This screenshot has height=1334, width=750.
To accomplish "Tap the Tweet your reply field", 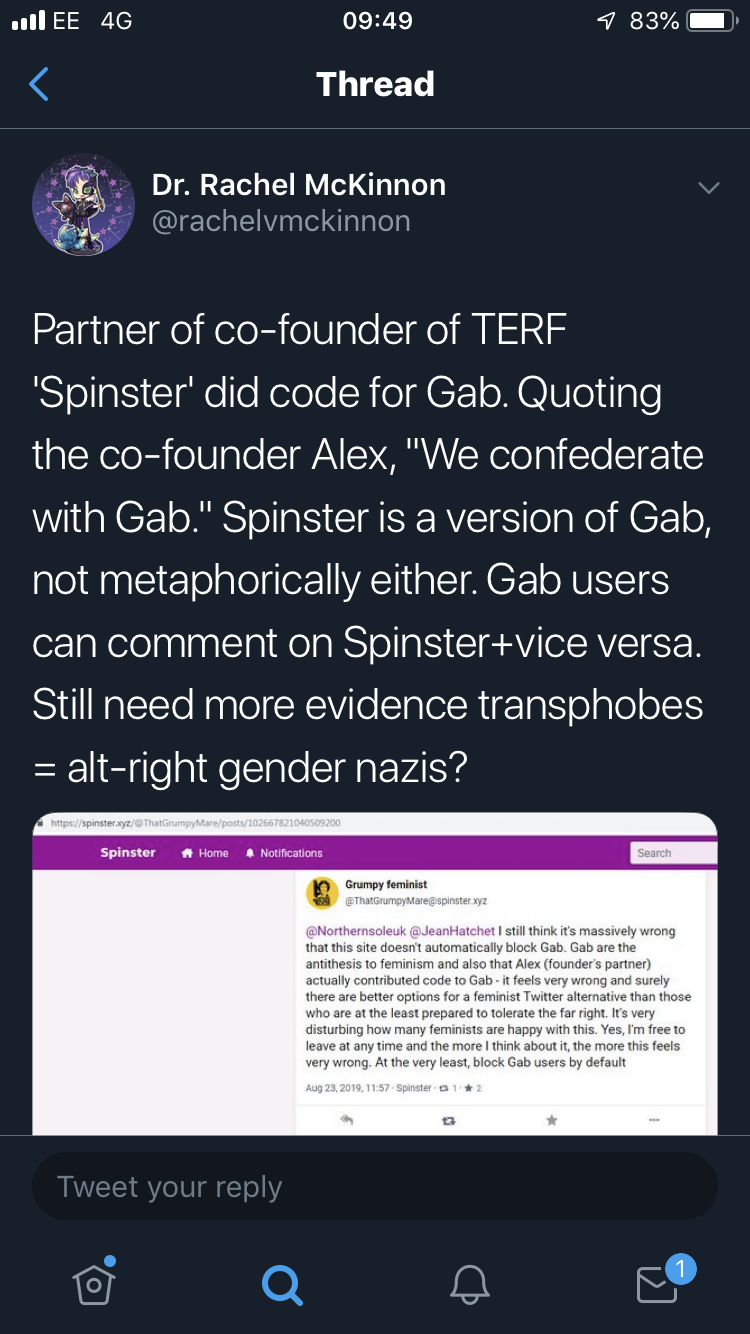I will tap(375, 1186).
